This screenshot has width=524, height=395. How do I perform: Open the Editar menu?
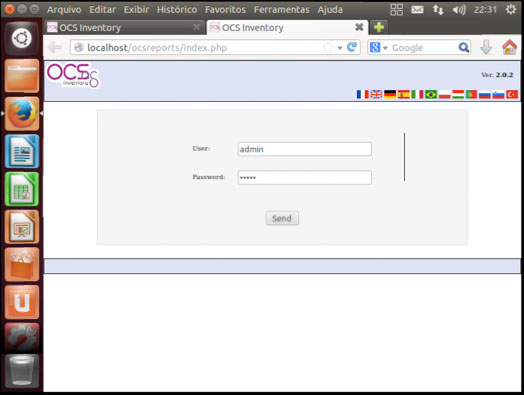(102, 10)
